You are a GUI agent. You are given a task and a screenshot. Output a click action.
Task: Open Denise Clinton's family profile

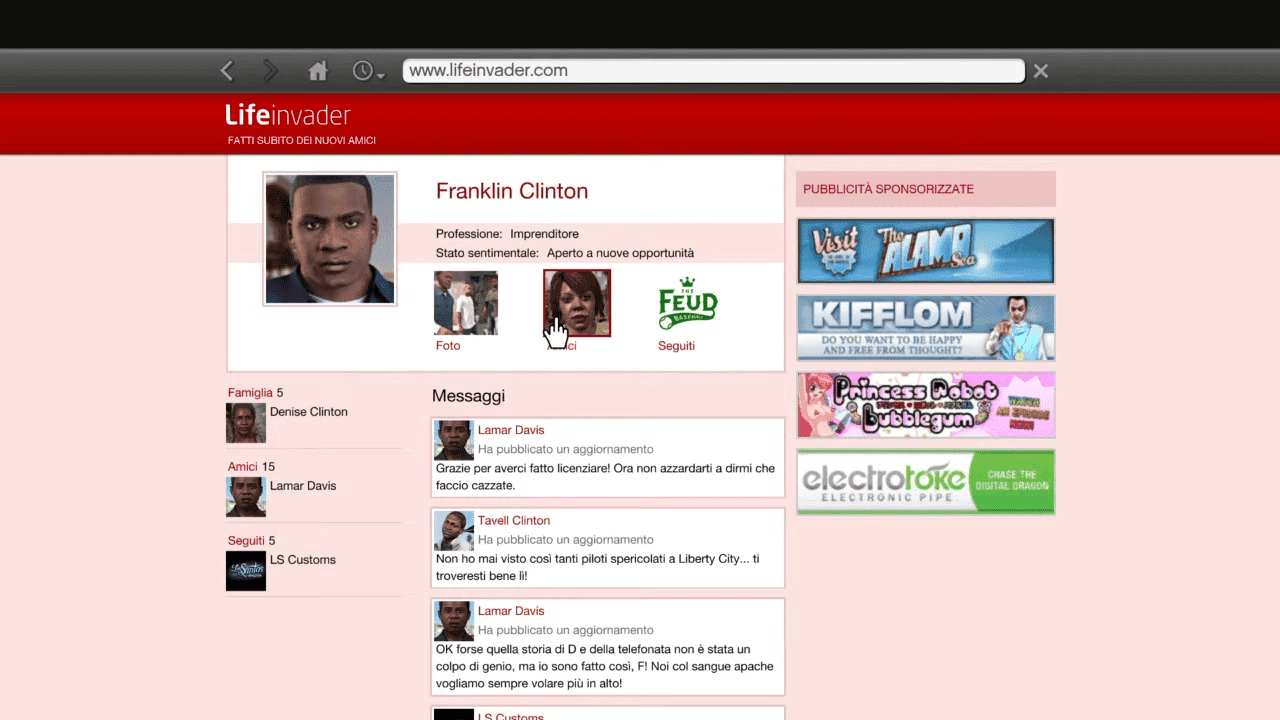click(x=308, y=412)
